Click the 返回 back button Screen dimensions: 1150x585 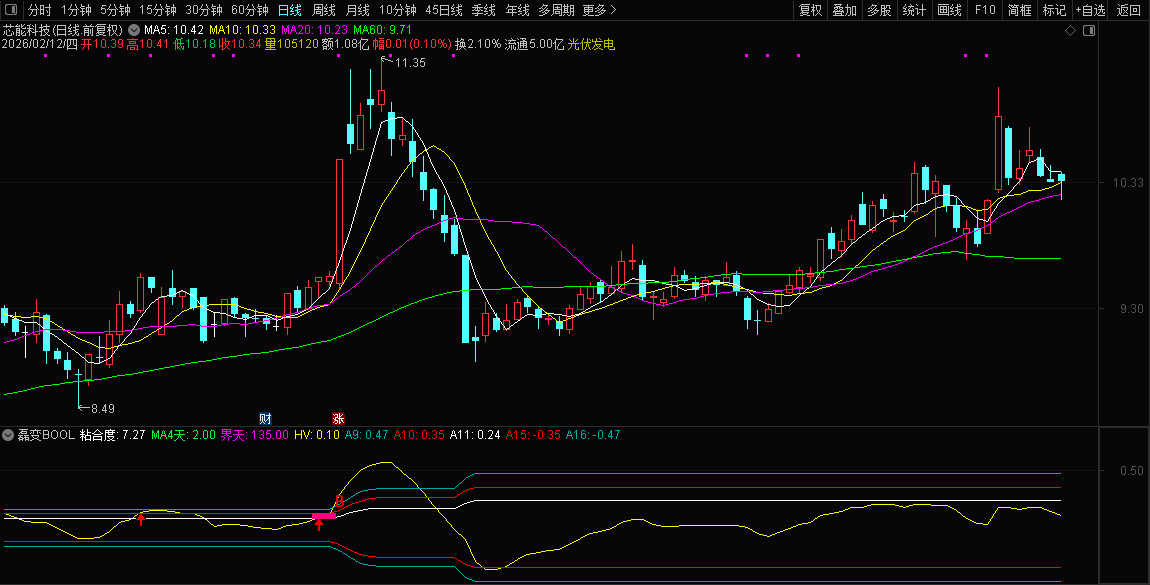tap(1128, 11)
